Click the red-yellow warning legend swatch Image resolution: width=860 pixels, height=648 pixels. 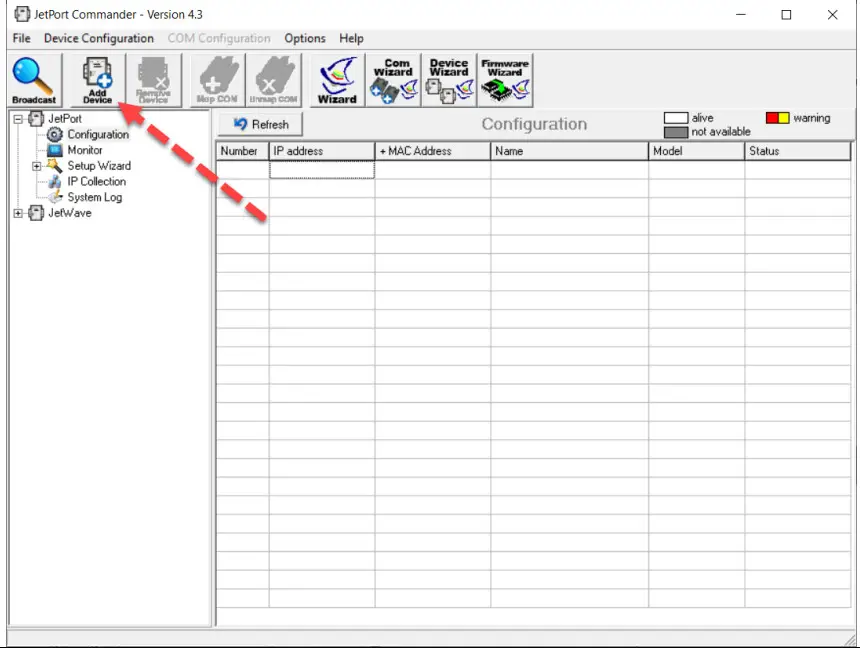[777, 118]
